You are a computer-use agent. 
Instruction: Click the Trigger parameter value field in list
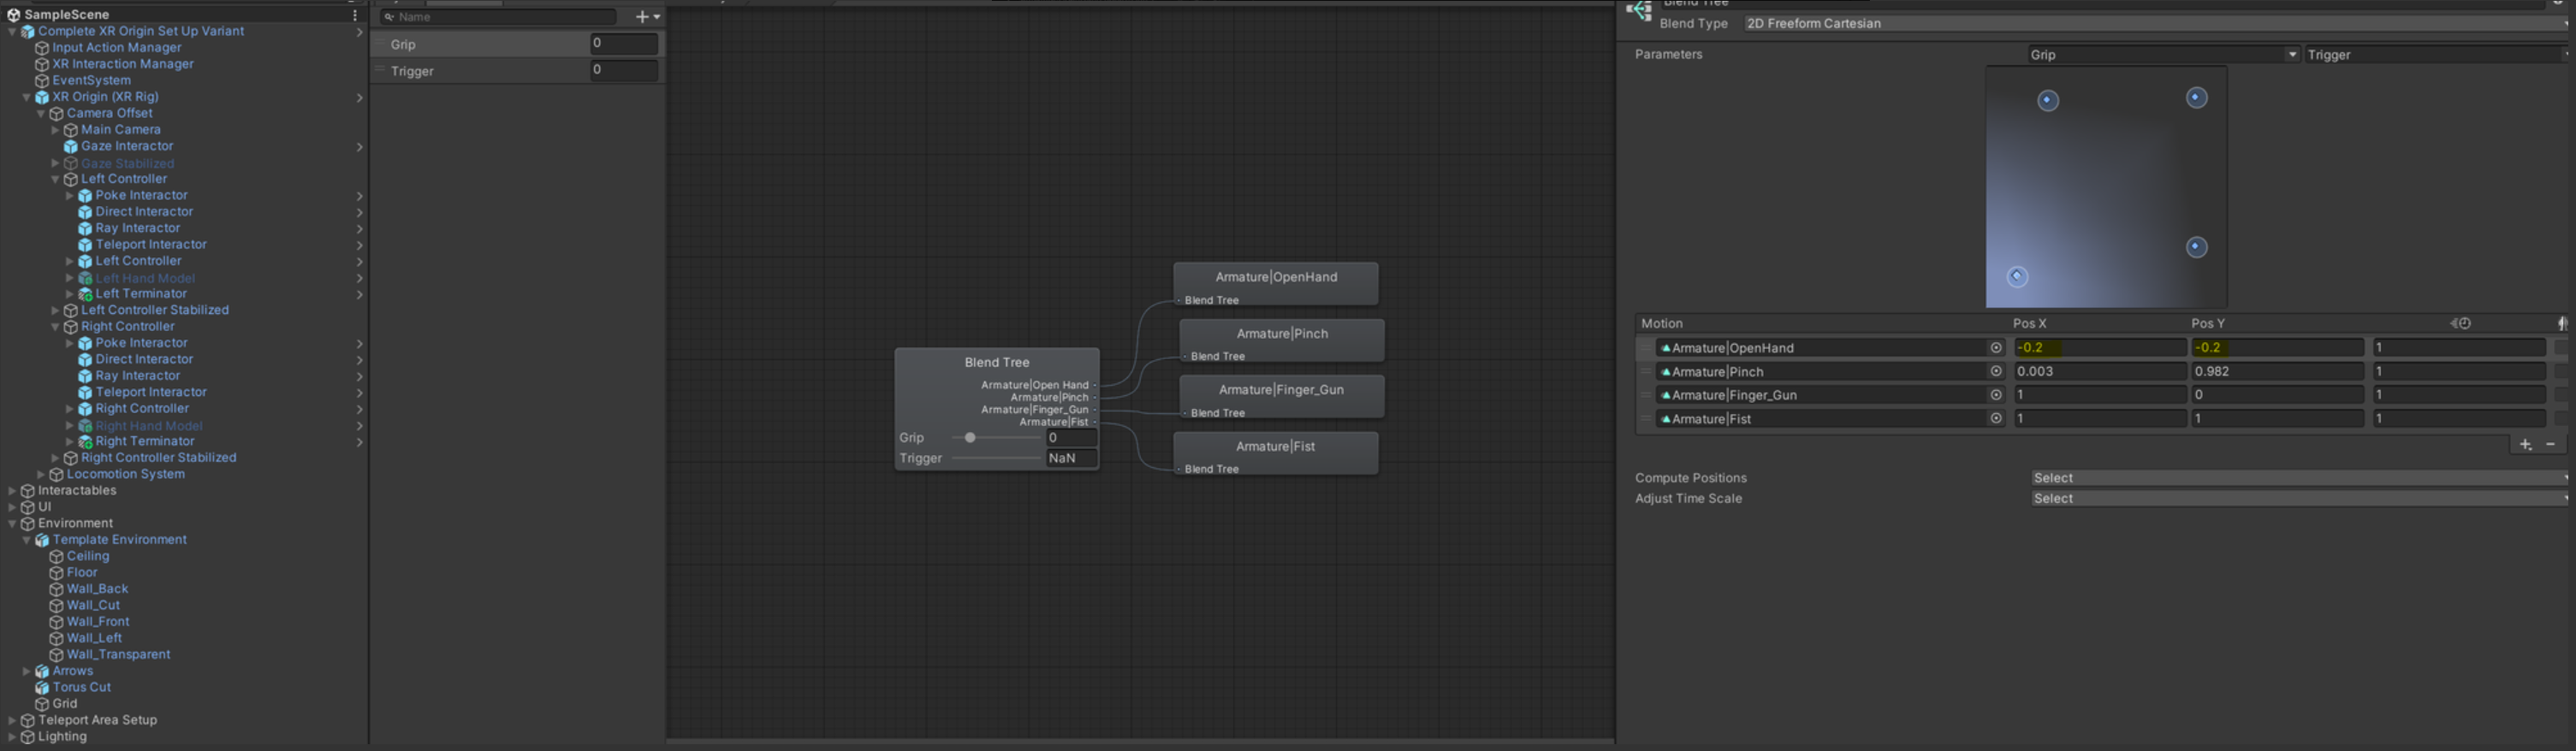pos(624,71)
